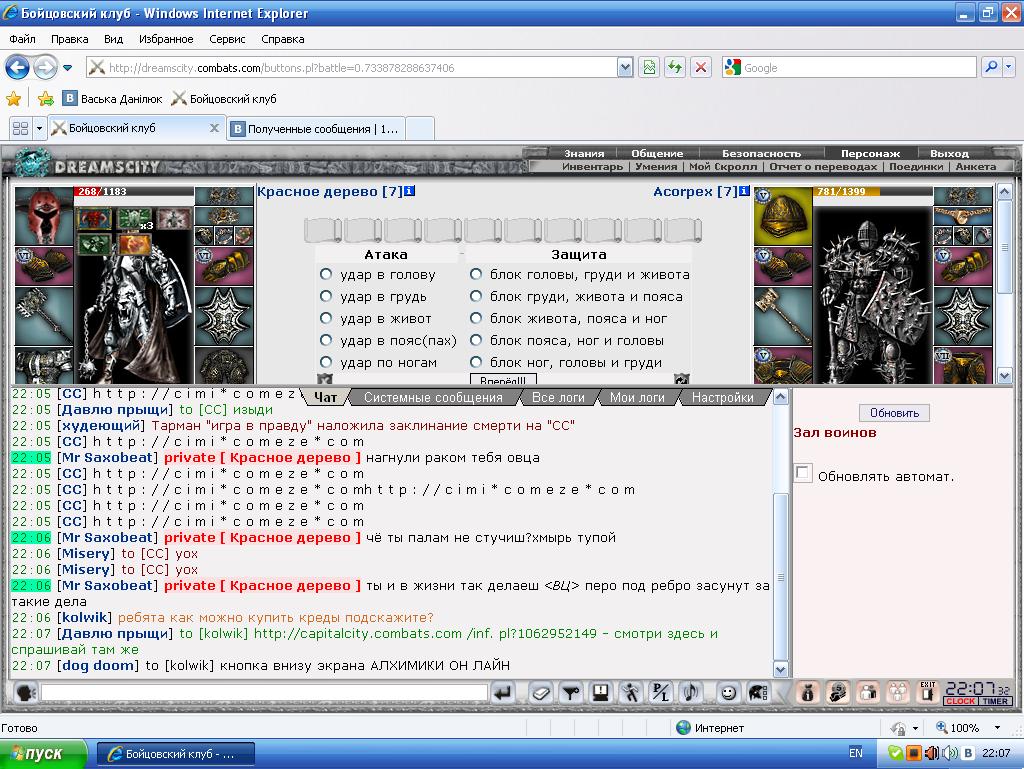Click the Quick Tabs grid icon
The height and width of the screenshot is (769, 1024).
(x=20, y=129)
